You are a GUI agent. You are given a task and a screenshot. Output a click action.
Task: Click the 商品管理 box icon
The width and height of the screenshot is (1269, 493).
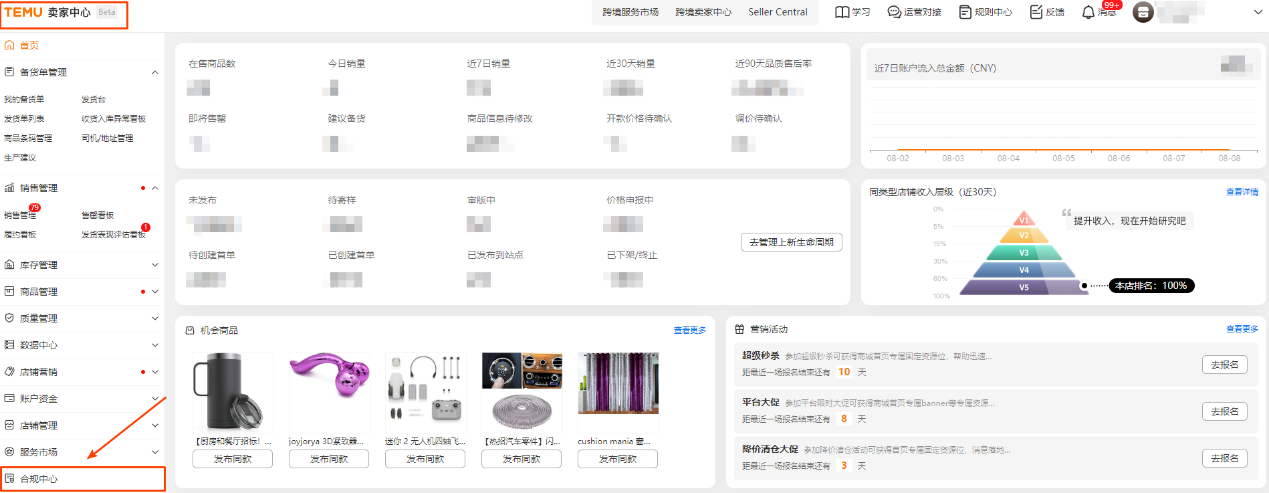[x=9, y=292]
